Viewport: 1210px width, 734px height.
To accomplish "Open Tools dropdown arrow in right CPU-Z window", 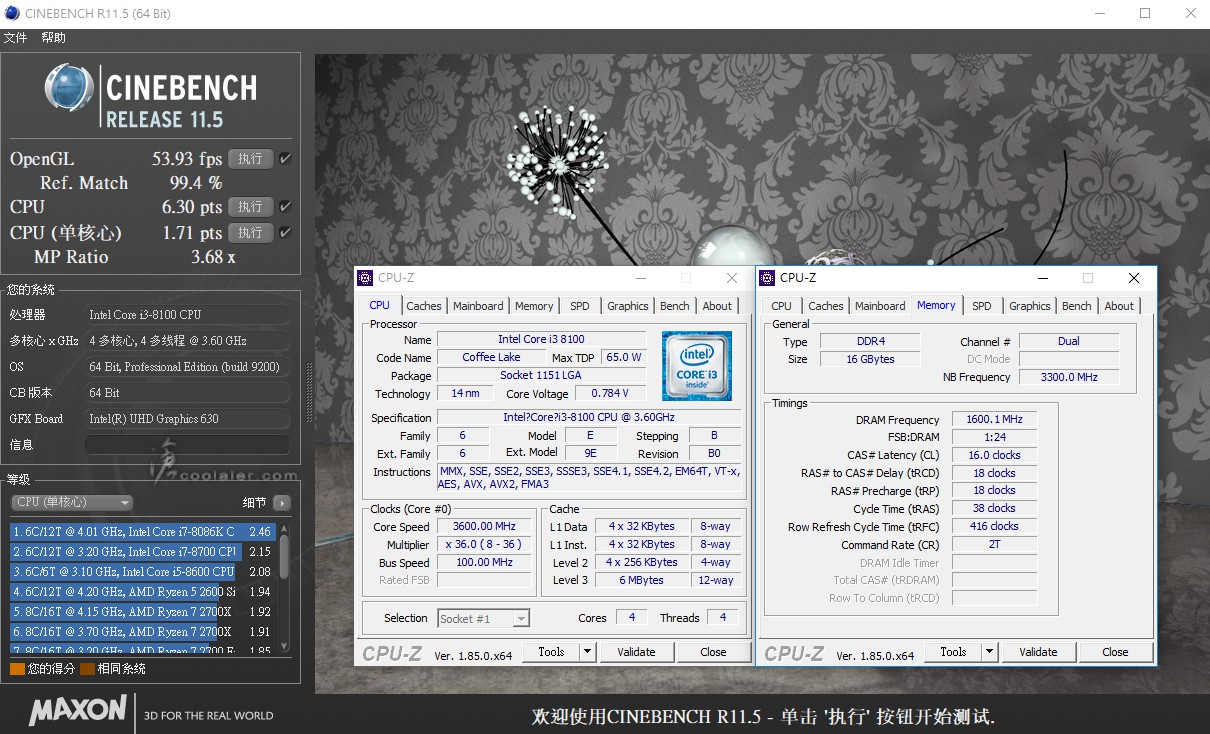I will (x=990, y=652).
